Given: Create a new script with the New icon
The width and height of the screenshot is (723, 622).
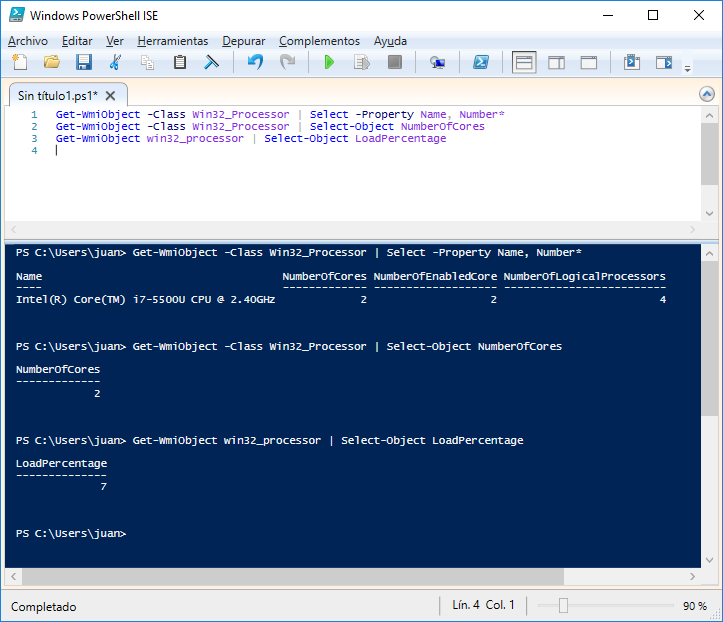Looking at the screenshot, I should click(x=20, y=62).
